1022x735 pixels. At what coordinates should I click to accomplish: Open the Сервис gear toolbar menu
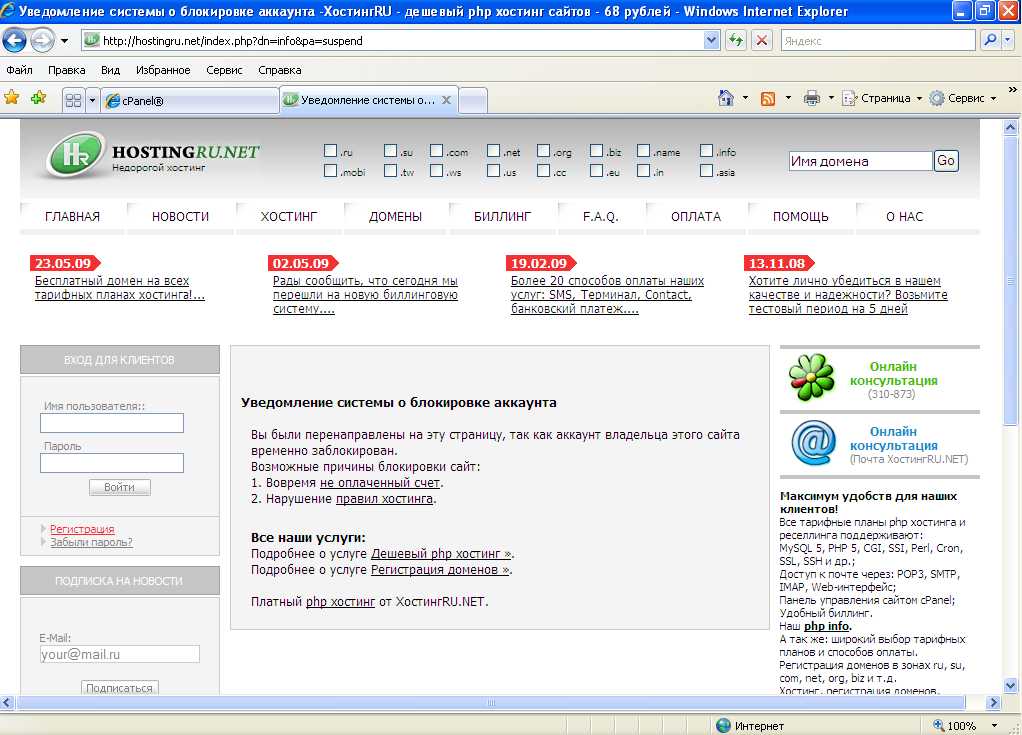coord(963,98)
